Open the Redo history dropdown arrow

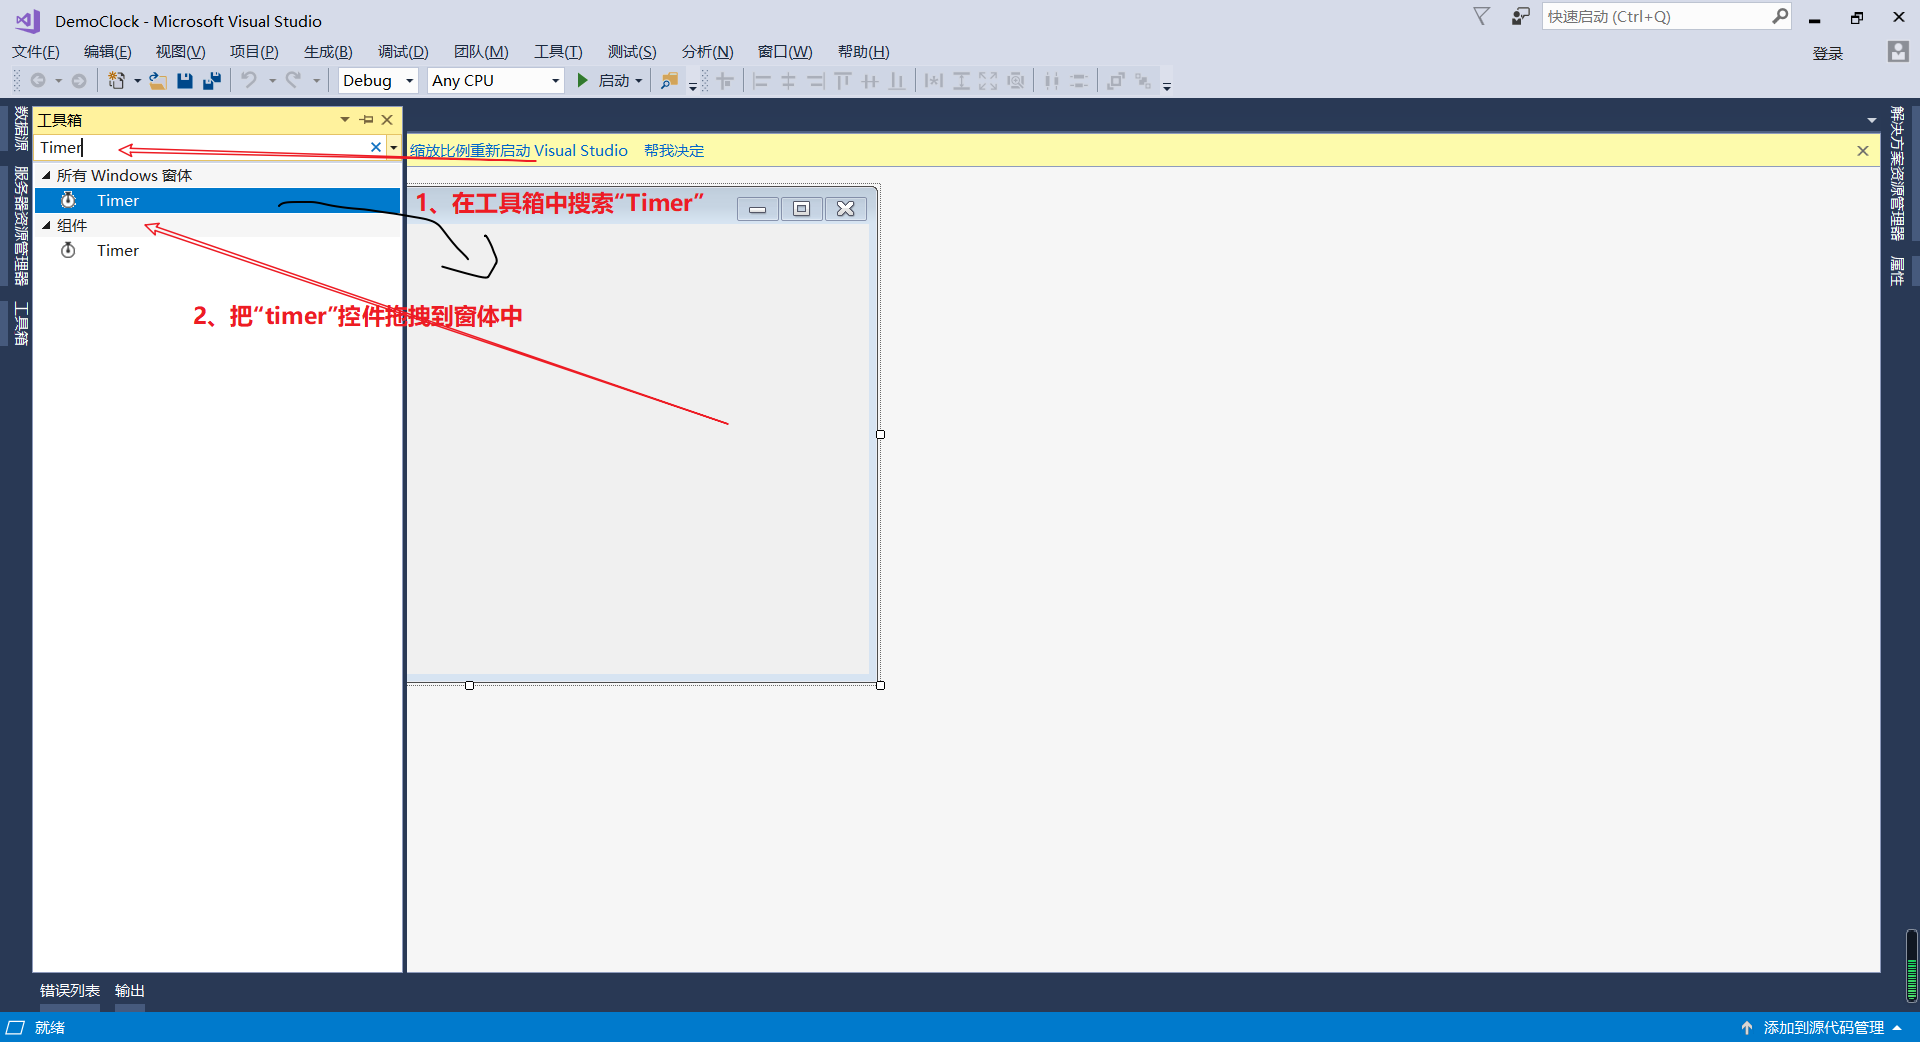pyautogui.click(x=316, y=81)
